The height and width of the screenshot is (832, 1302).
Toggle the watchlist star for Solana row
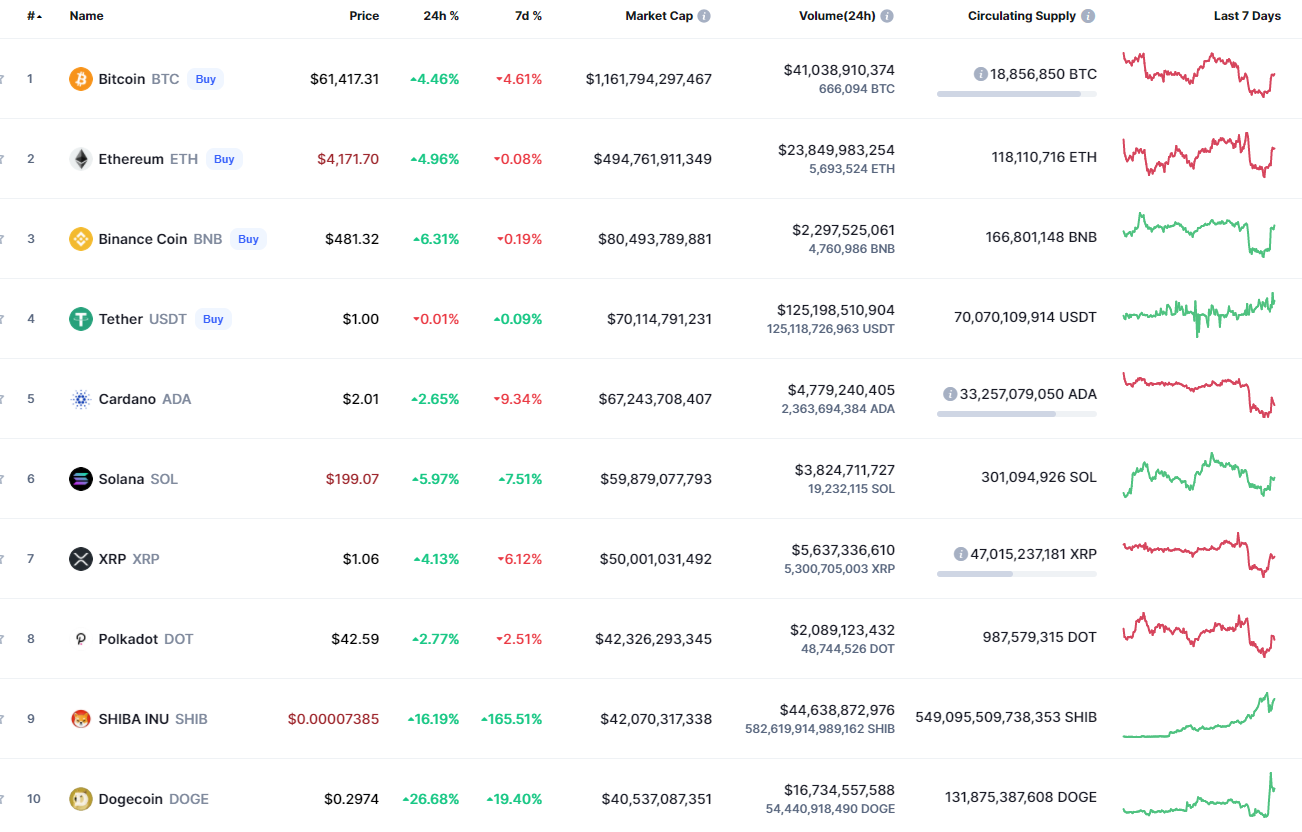coord(2,479)
